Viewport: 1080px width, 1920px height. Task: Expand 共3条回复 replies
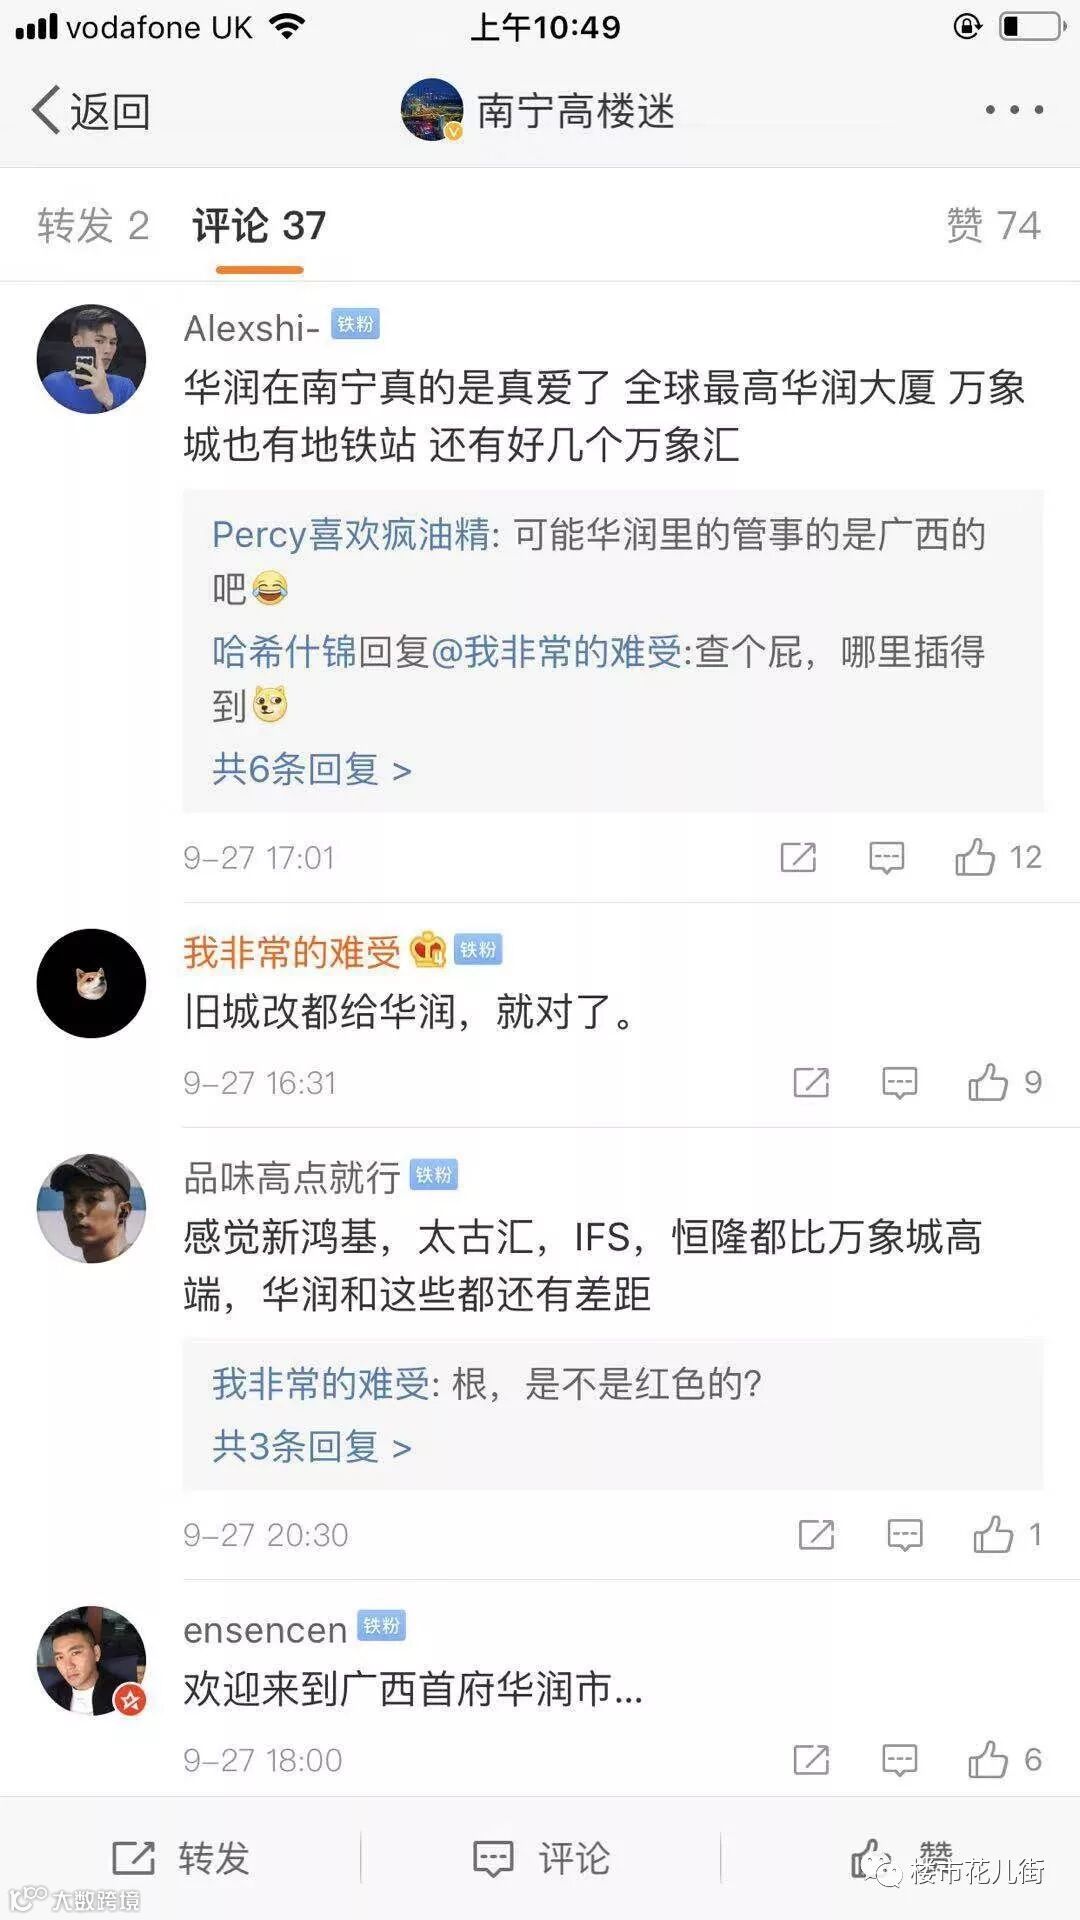click(x=312, y=1446)
